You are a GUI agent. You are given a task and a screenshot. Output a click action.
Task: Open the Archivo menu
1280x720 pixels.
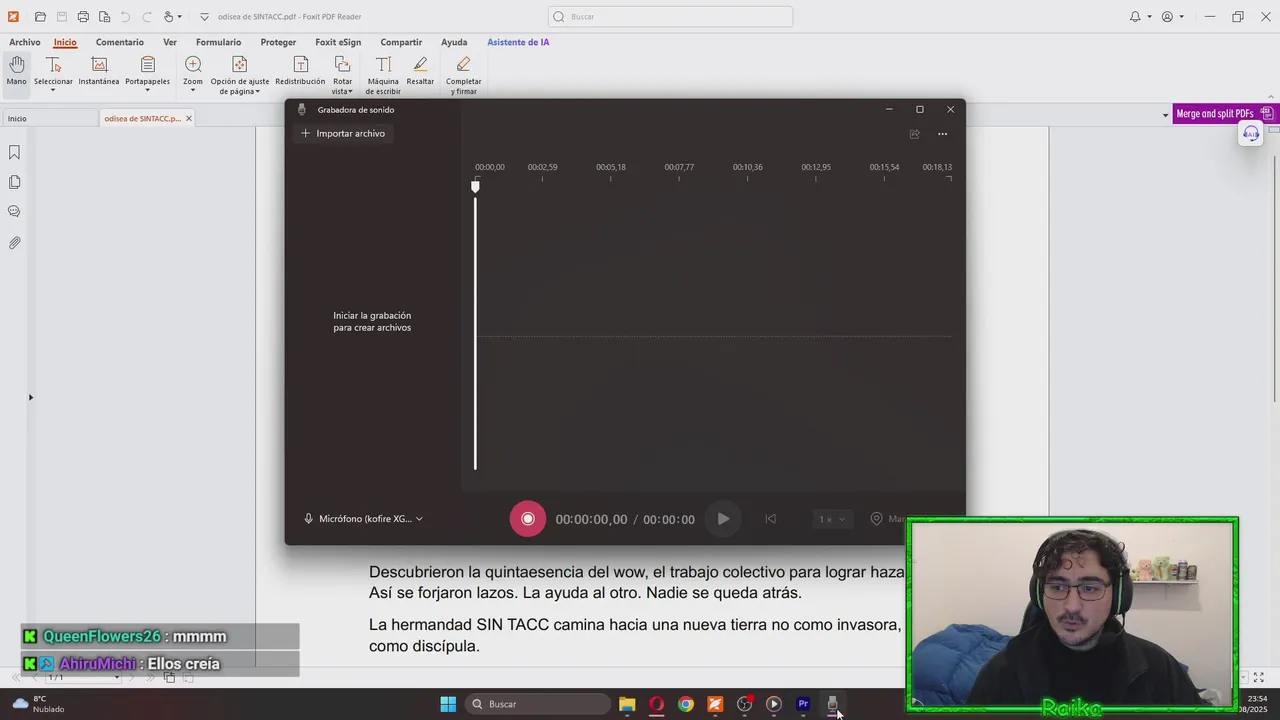click(25, 42)
